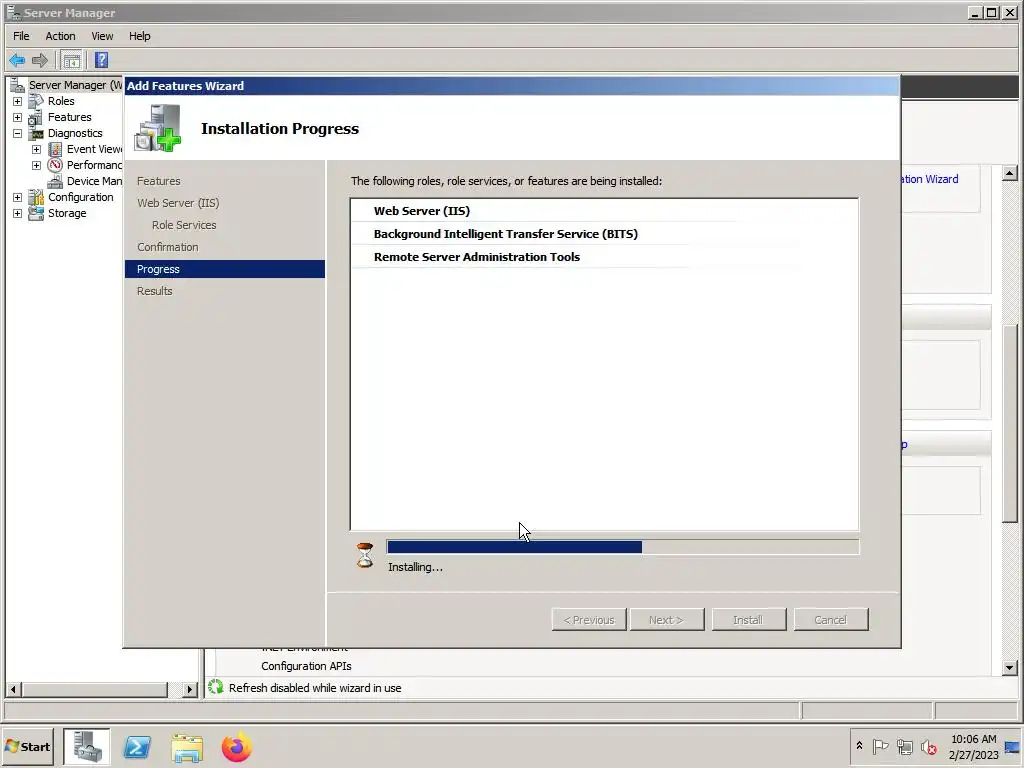Image resolution: width=1024 pixels, height=768 pixels.
Task: Expand the Configuration tree node
Action: tap(18, 197)
